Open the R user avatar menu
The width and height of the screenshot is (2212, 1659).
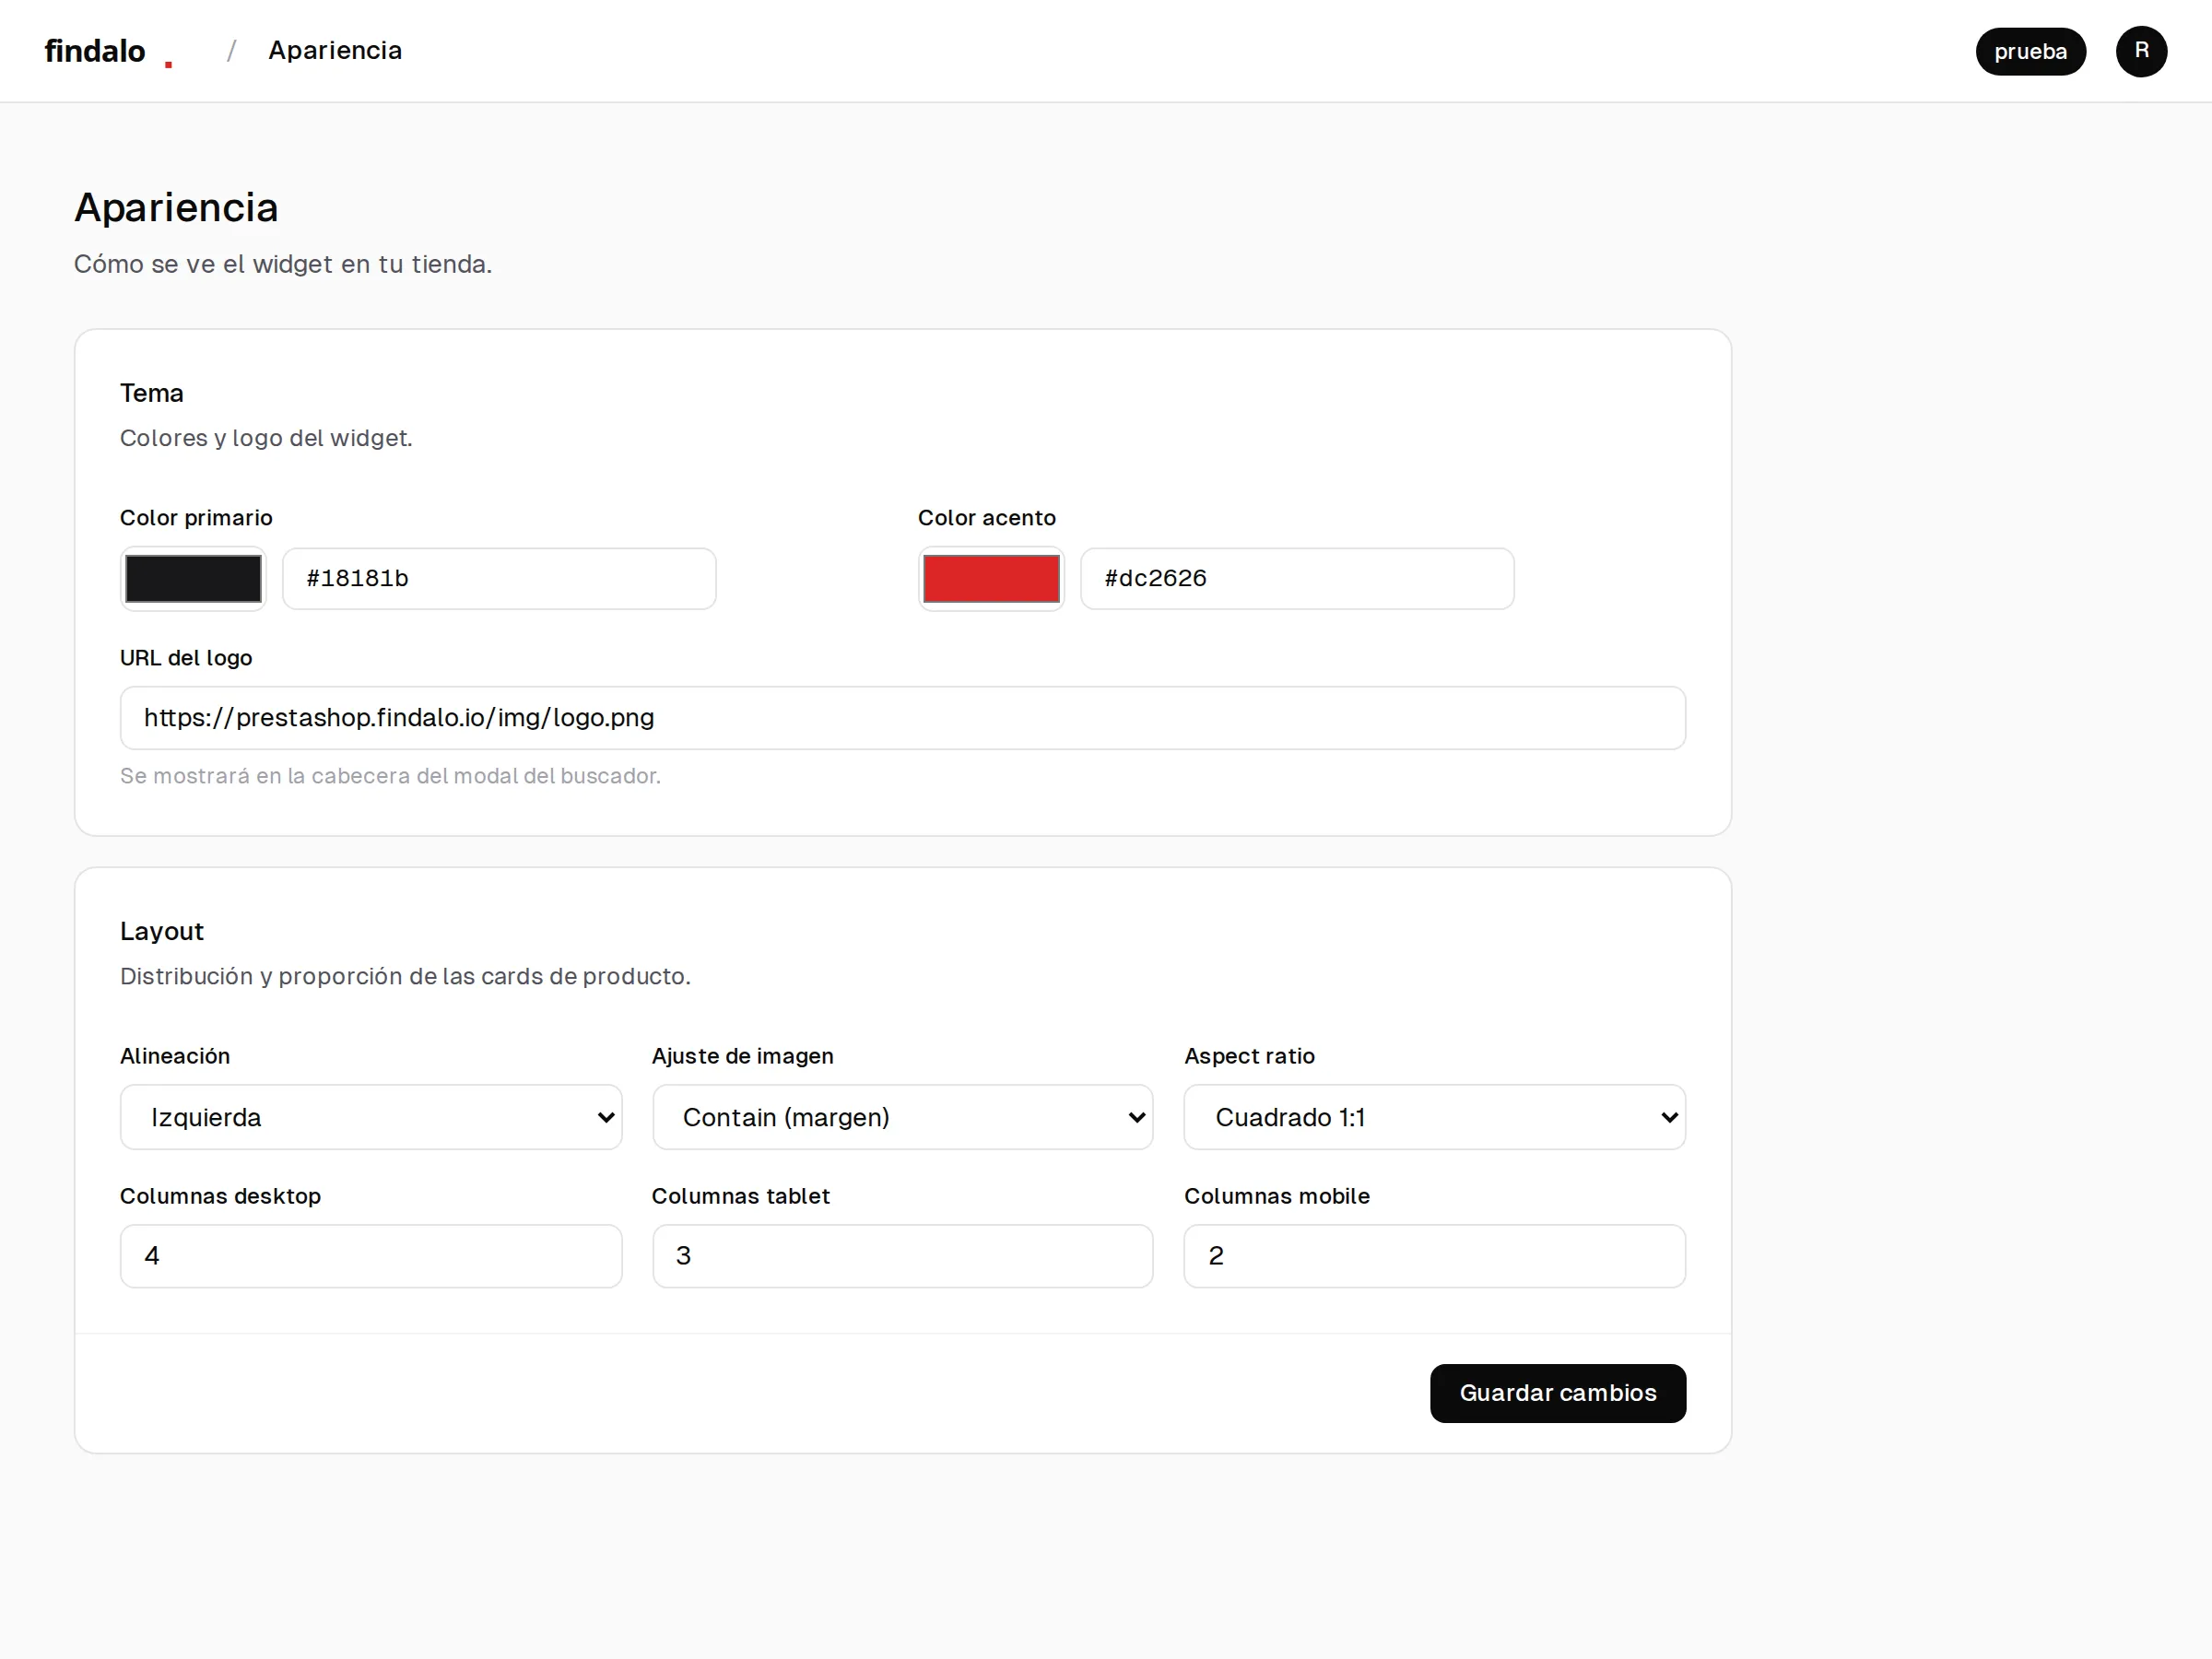[x=2141, y=51]
